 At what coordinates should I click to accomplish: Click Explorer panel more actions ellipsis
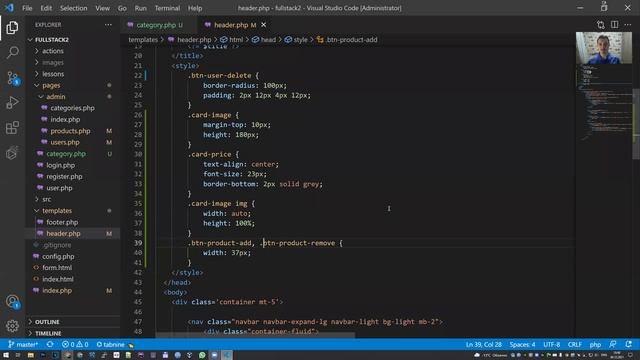click(108, 25)
